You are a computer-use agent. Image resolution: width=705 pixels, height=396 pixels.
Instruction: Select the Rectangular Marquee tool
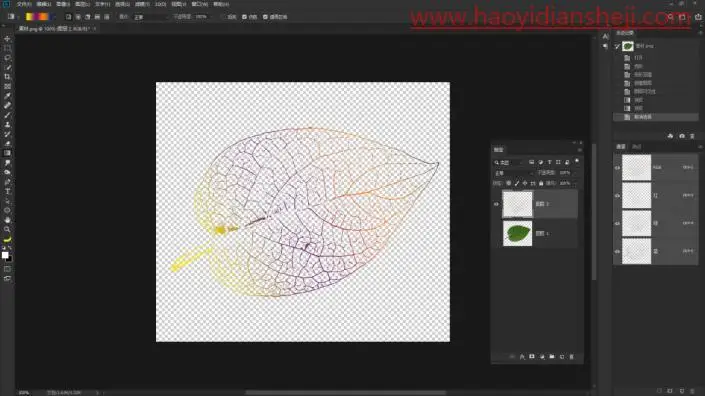(x=7, y=49)
